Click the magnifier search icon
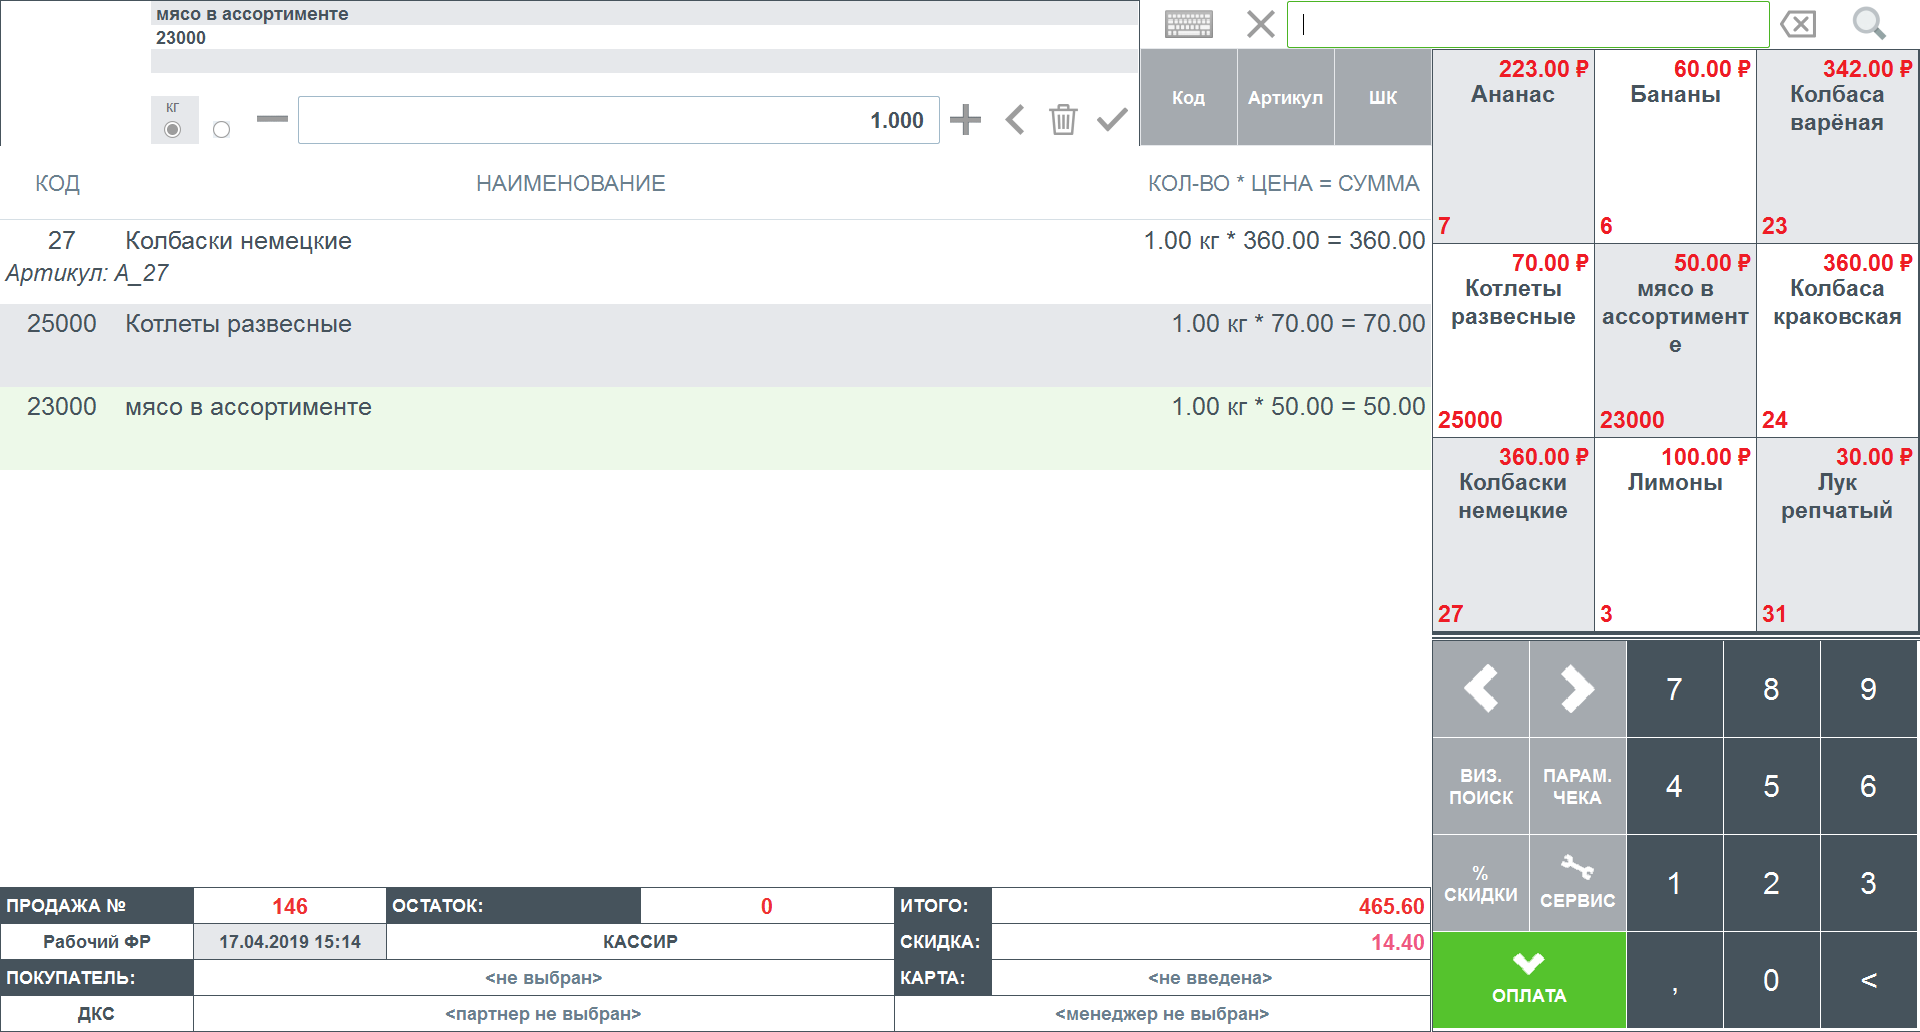This screenshot has height=1032, width=1920. (1868, 24)
